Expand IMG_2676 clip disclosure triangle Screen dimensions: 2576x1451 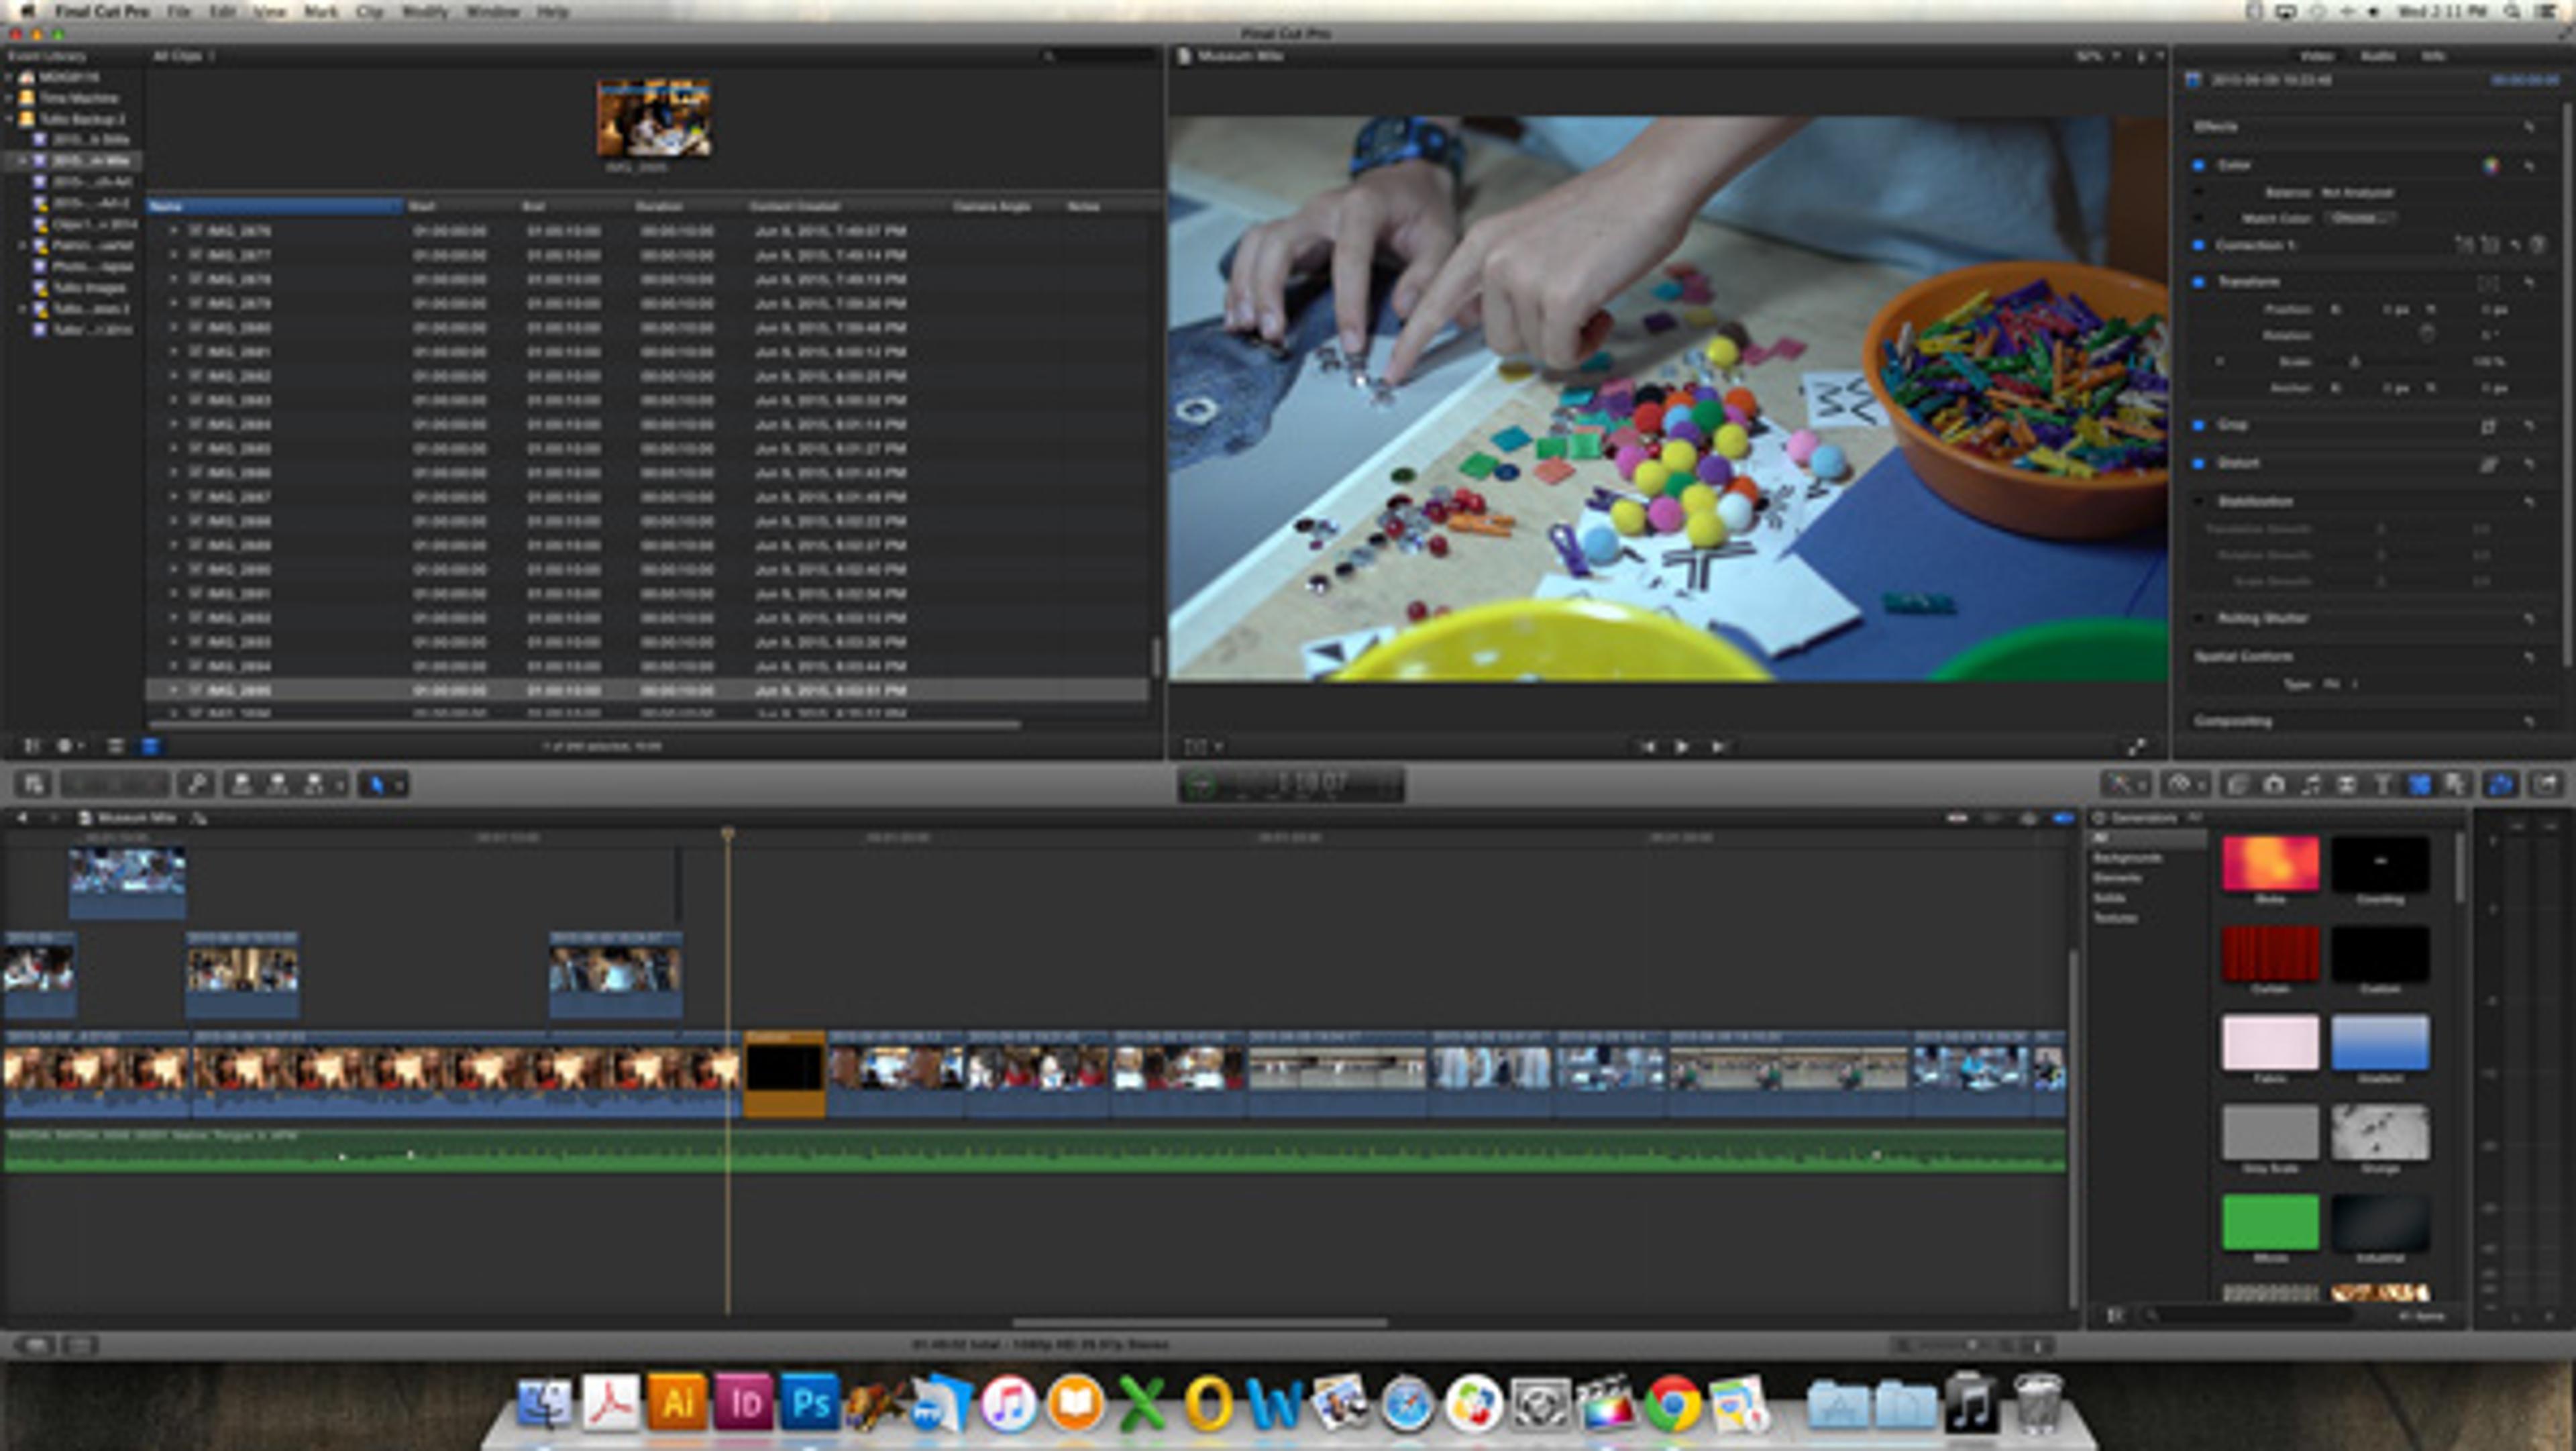174,231
